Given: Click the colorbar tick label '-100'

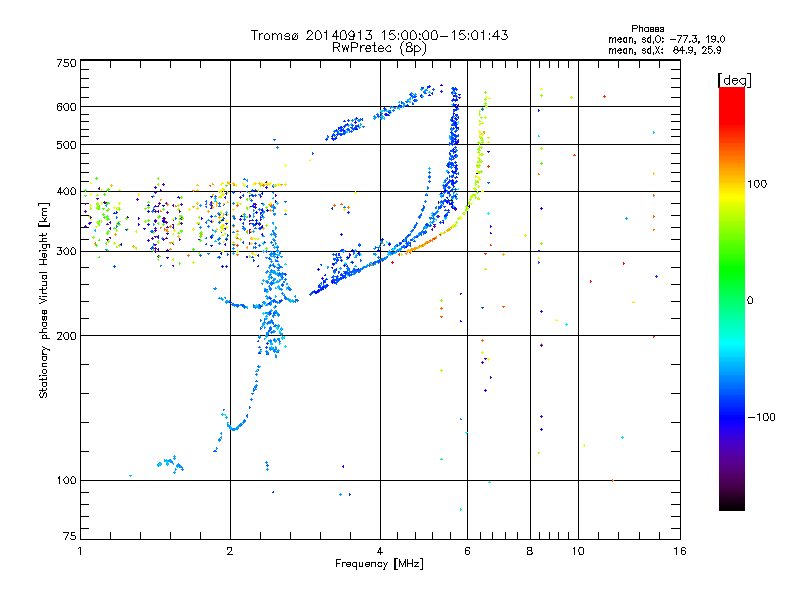Looking at the screenshot, I should (762, 417).
